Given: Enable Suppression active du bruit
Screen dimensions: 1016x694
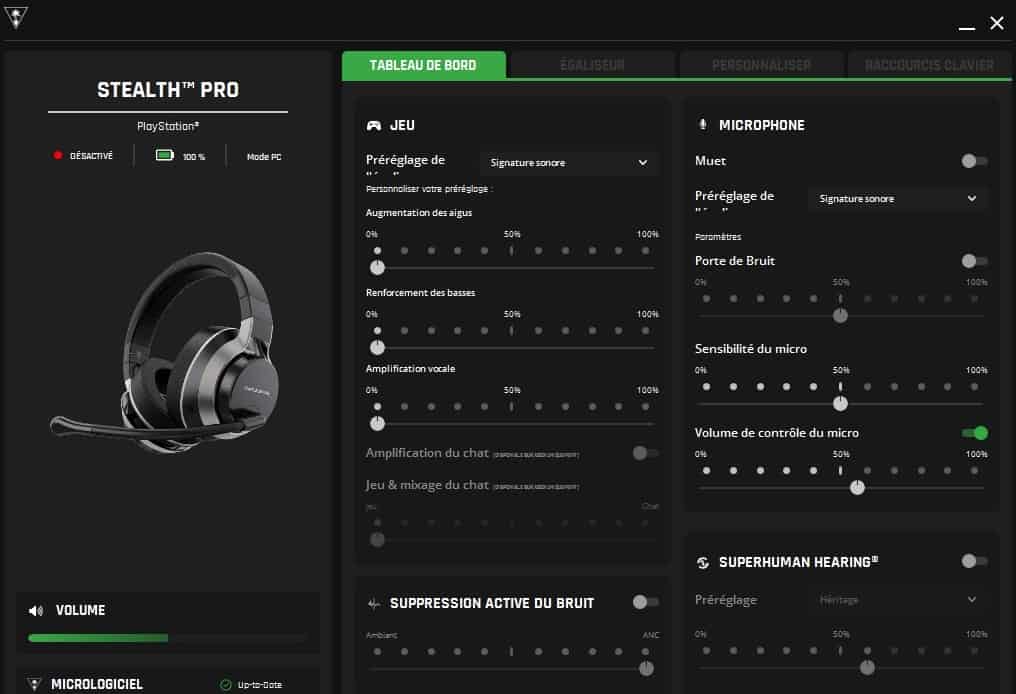Looking at the screenshot, I should [x=646, y=603].
